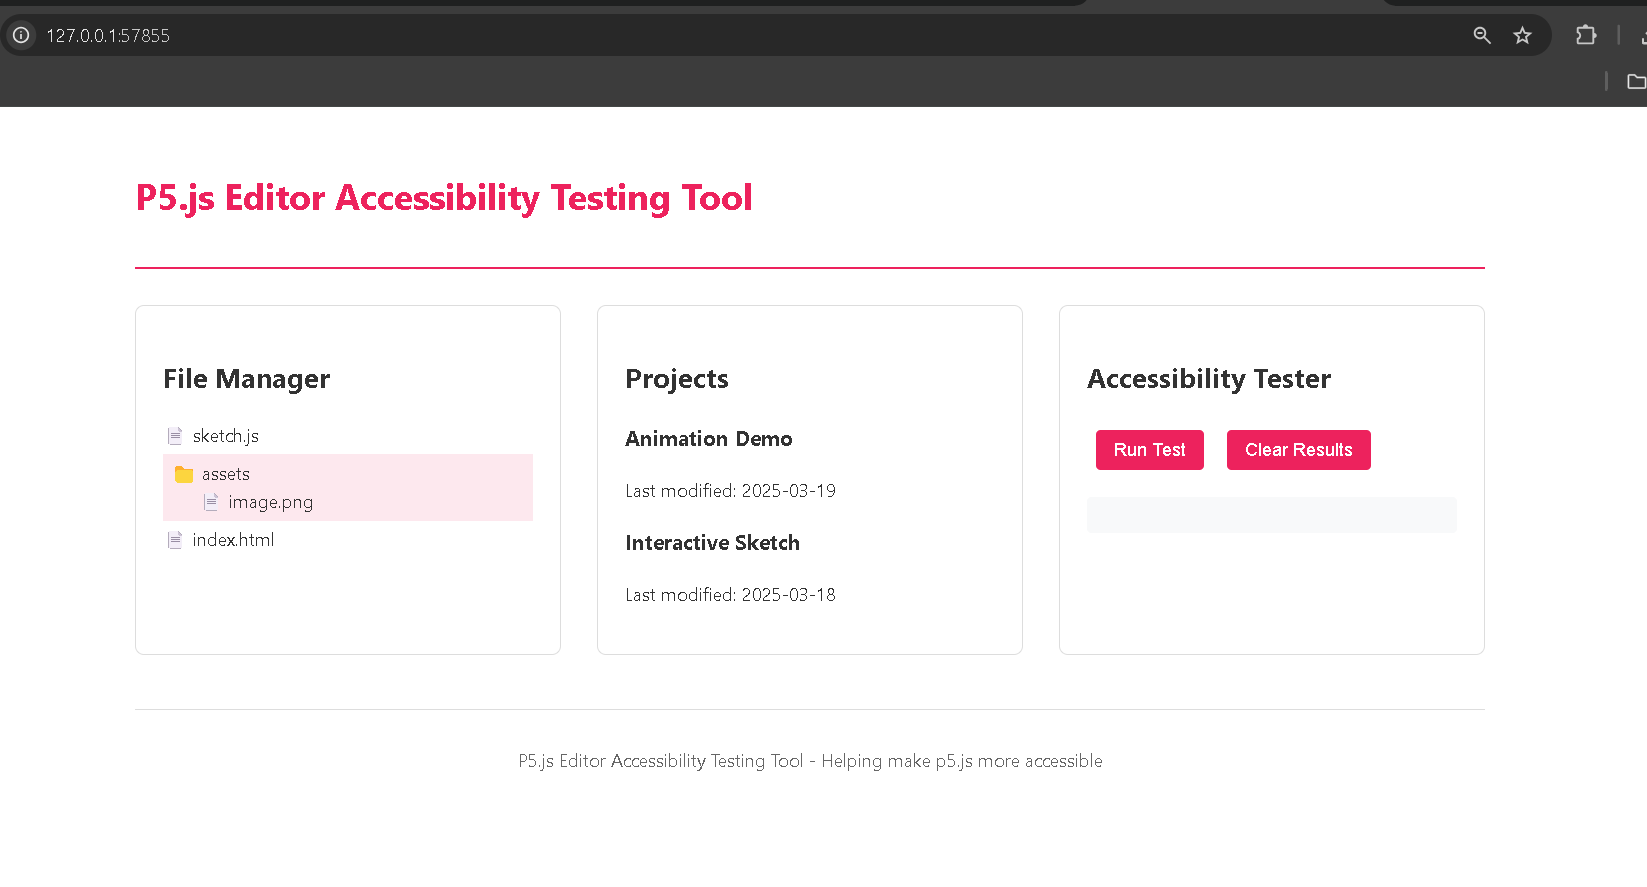Click the sketch.js file icon
Image resolution: width=1647 pixels, height=887 pixels.
tap(175, 436)
